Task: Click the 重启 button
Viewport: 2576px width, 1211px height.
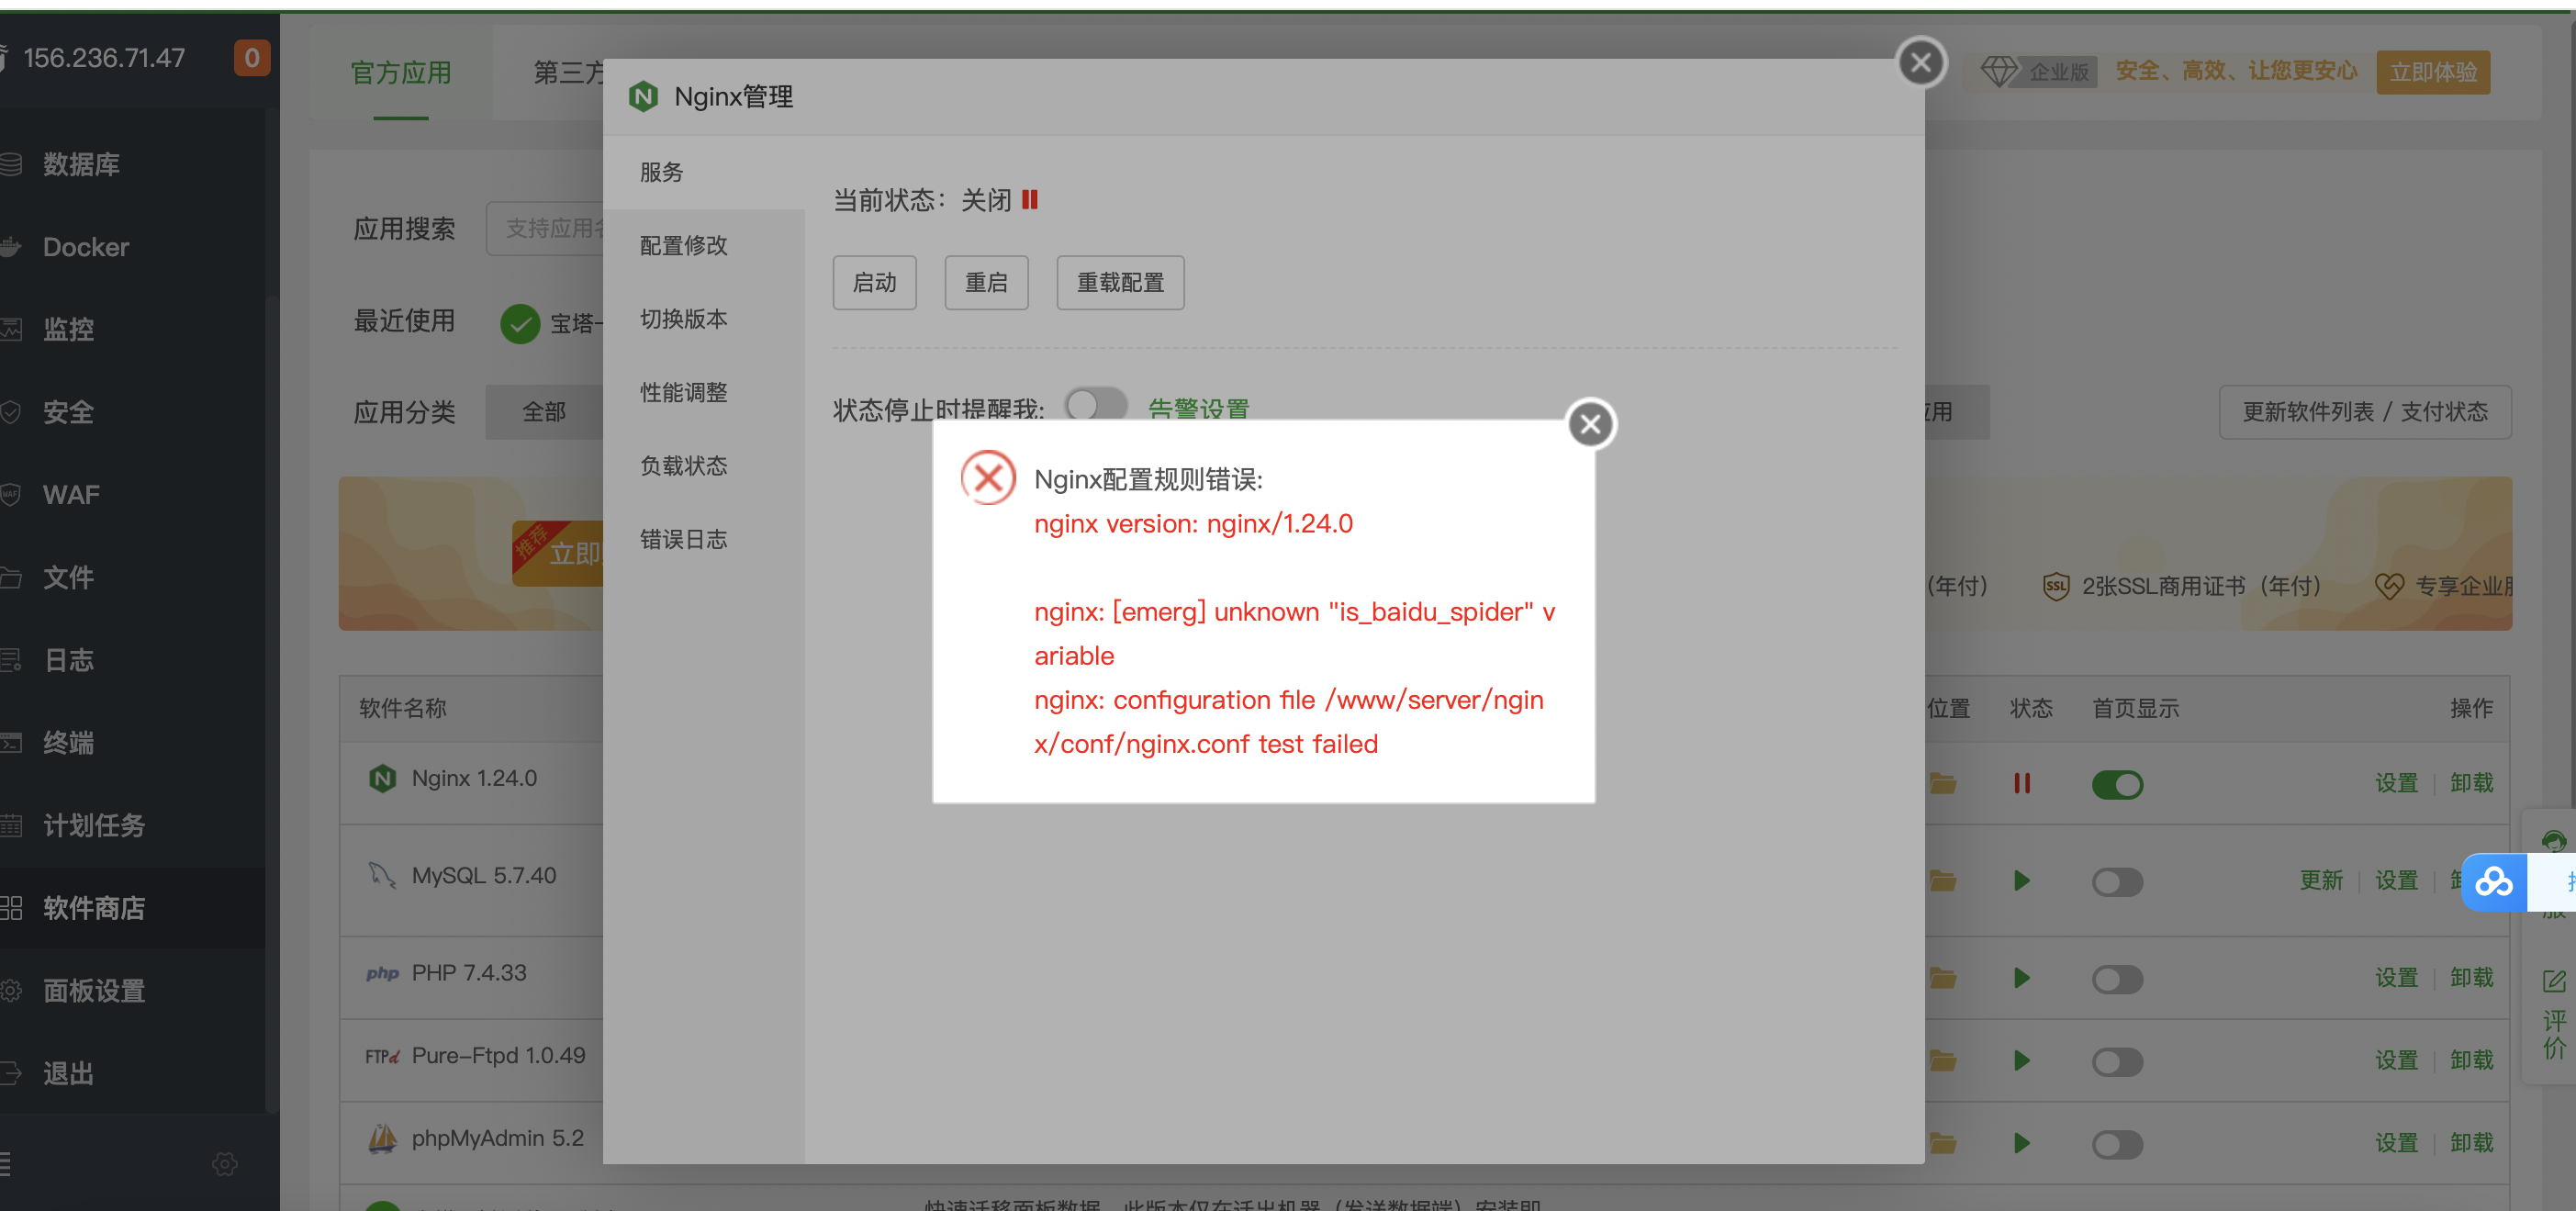Action: point(986,283)
